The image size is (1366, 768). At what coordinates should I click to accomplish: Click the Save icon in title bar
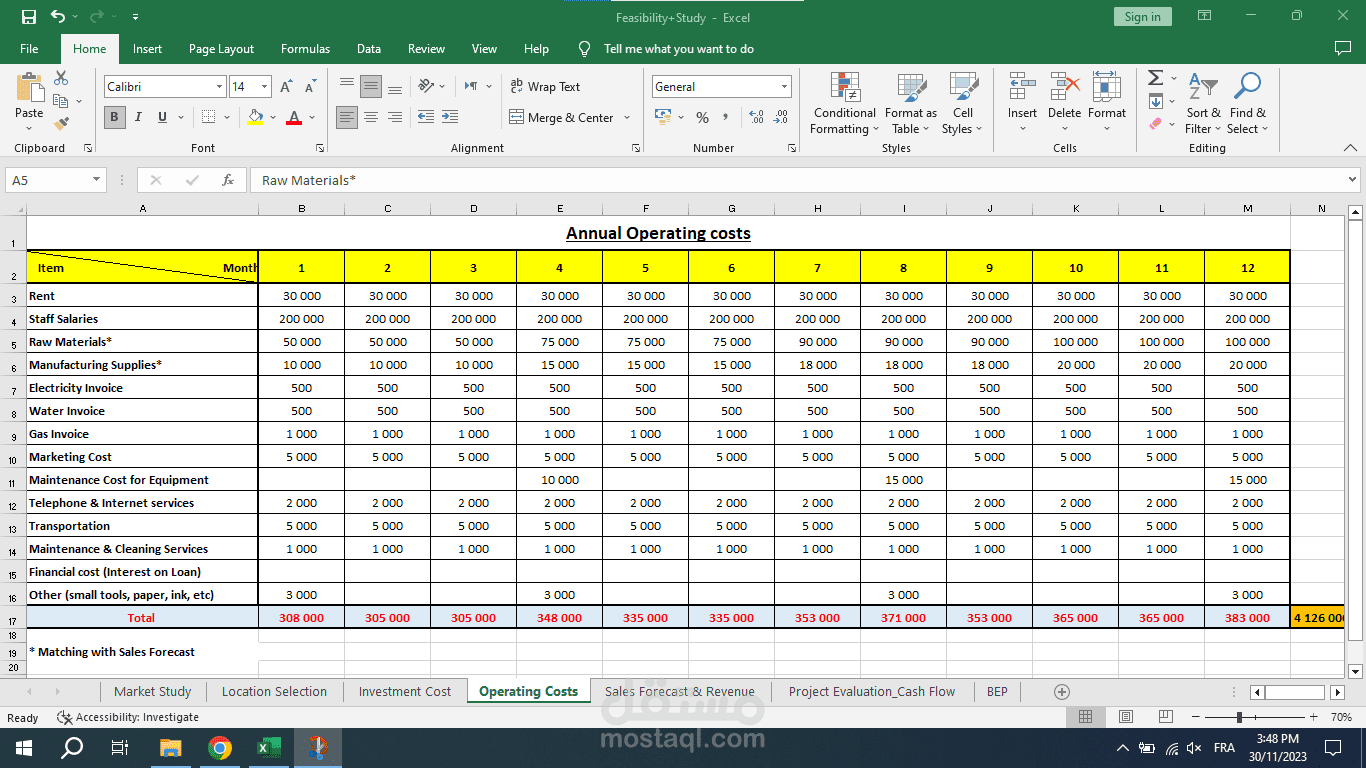(28, 17)
